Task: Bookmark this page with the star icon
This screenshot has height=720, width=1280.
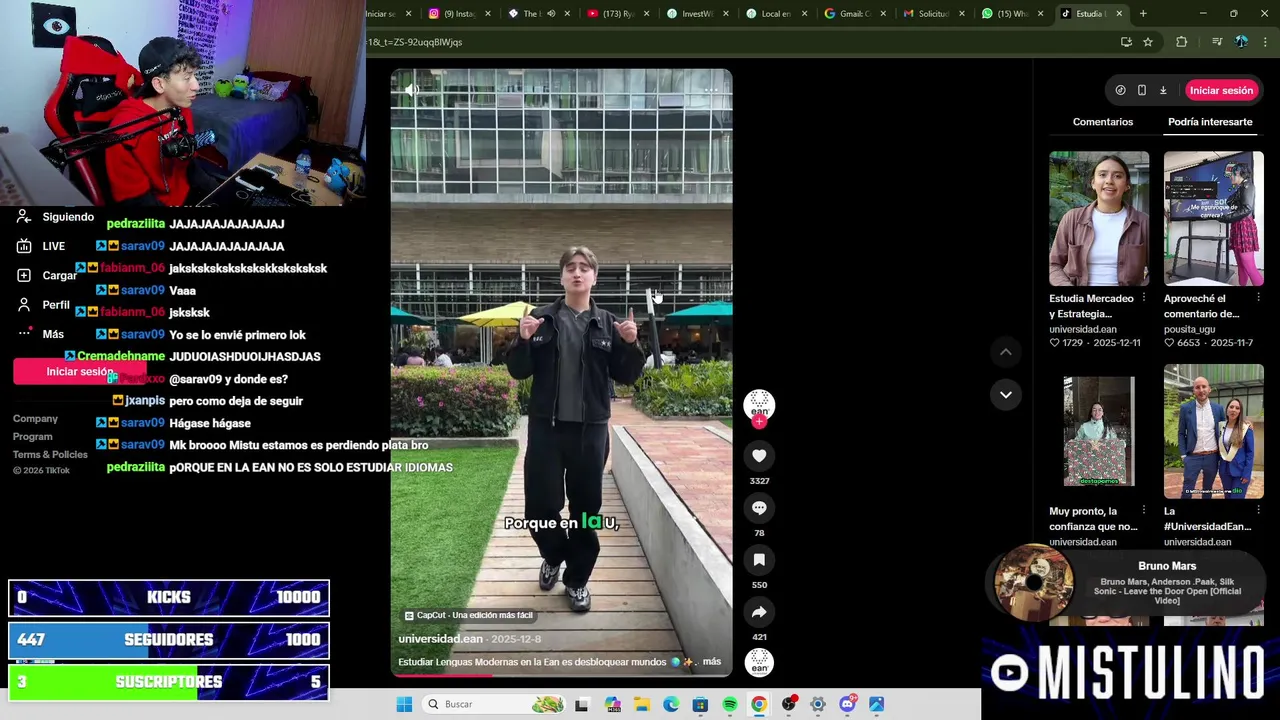Action: (1148, 42)
